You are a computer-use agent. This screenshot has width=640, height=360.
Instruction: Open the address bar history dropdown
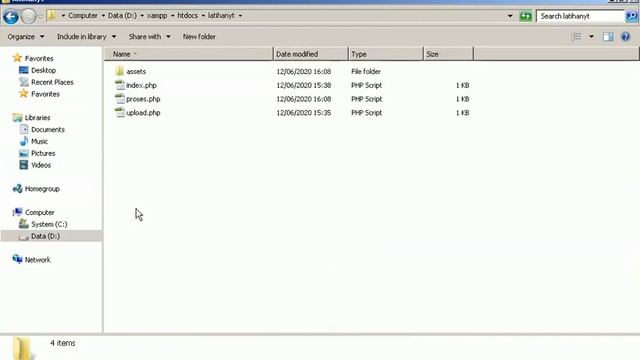click(x=510, y=16)
